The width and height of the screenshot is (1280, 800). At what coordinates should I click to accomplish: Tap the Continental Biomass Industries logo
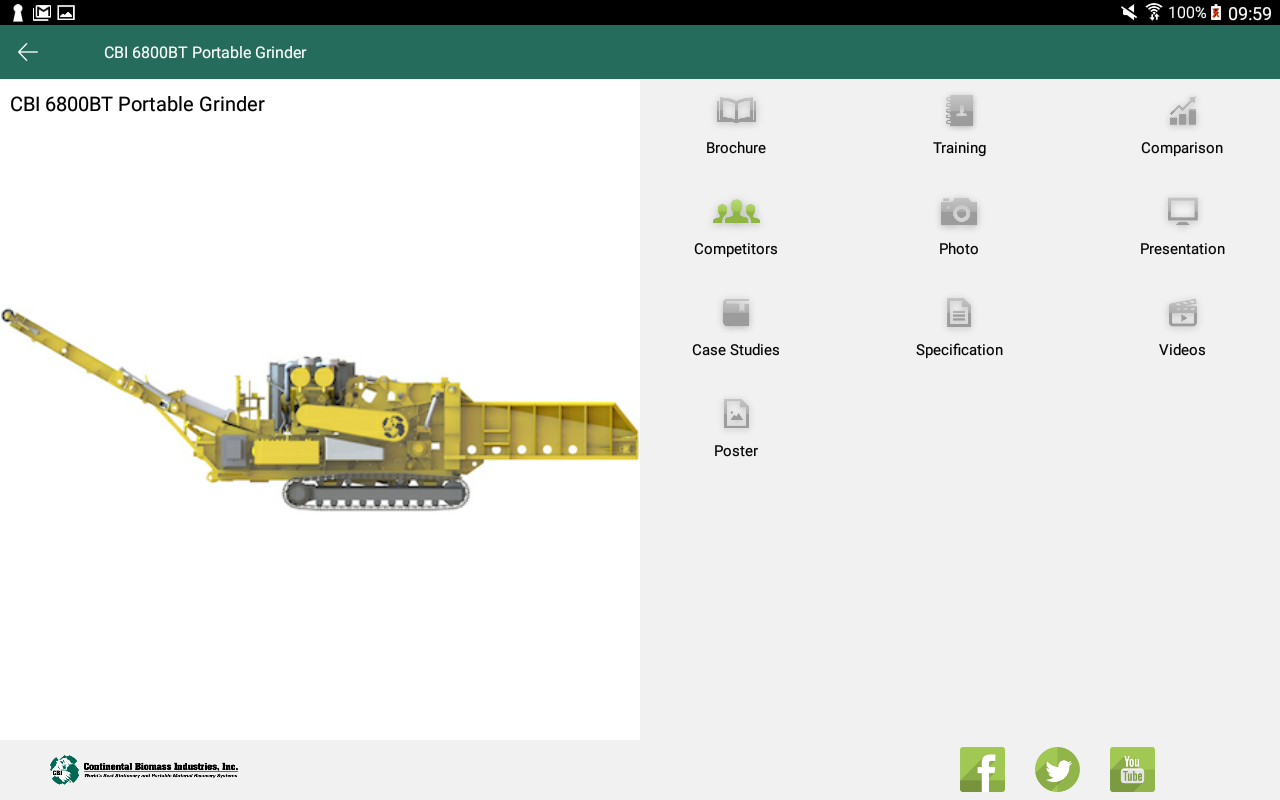(144, 769)
